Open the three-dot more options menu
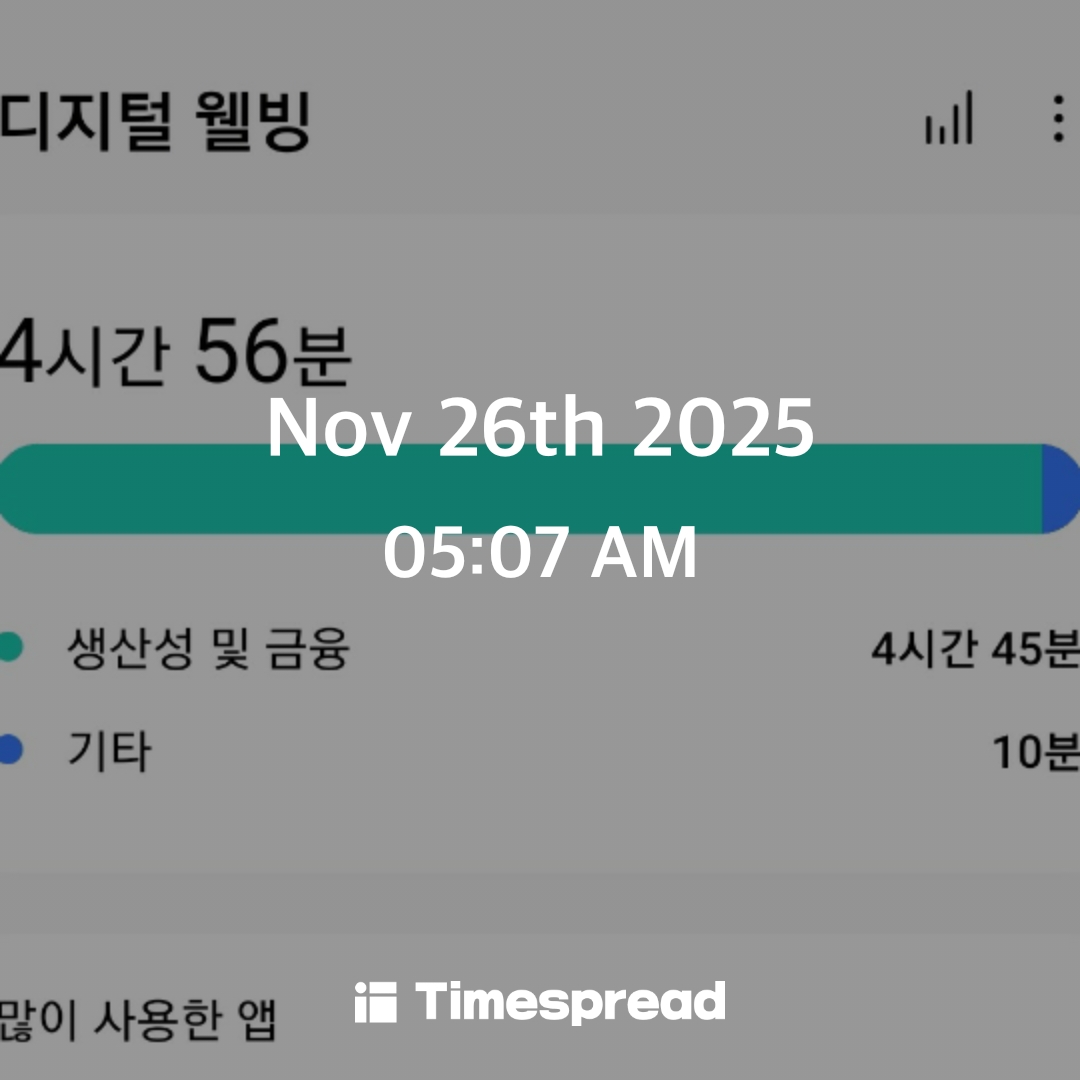Image resolution: width=1080 pixels, height=1080 pixels. (1058, 118)
